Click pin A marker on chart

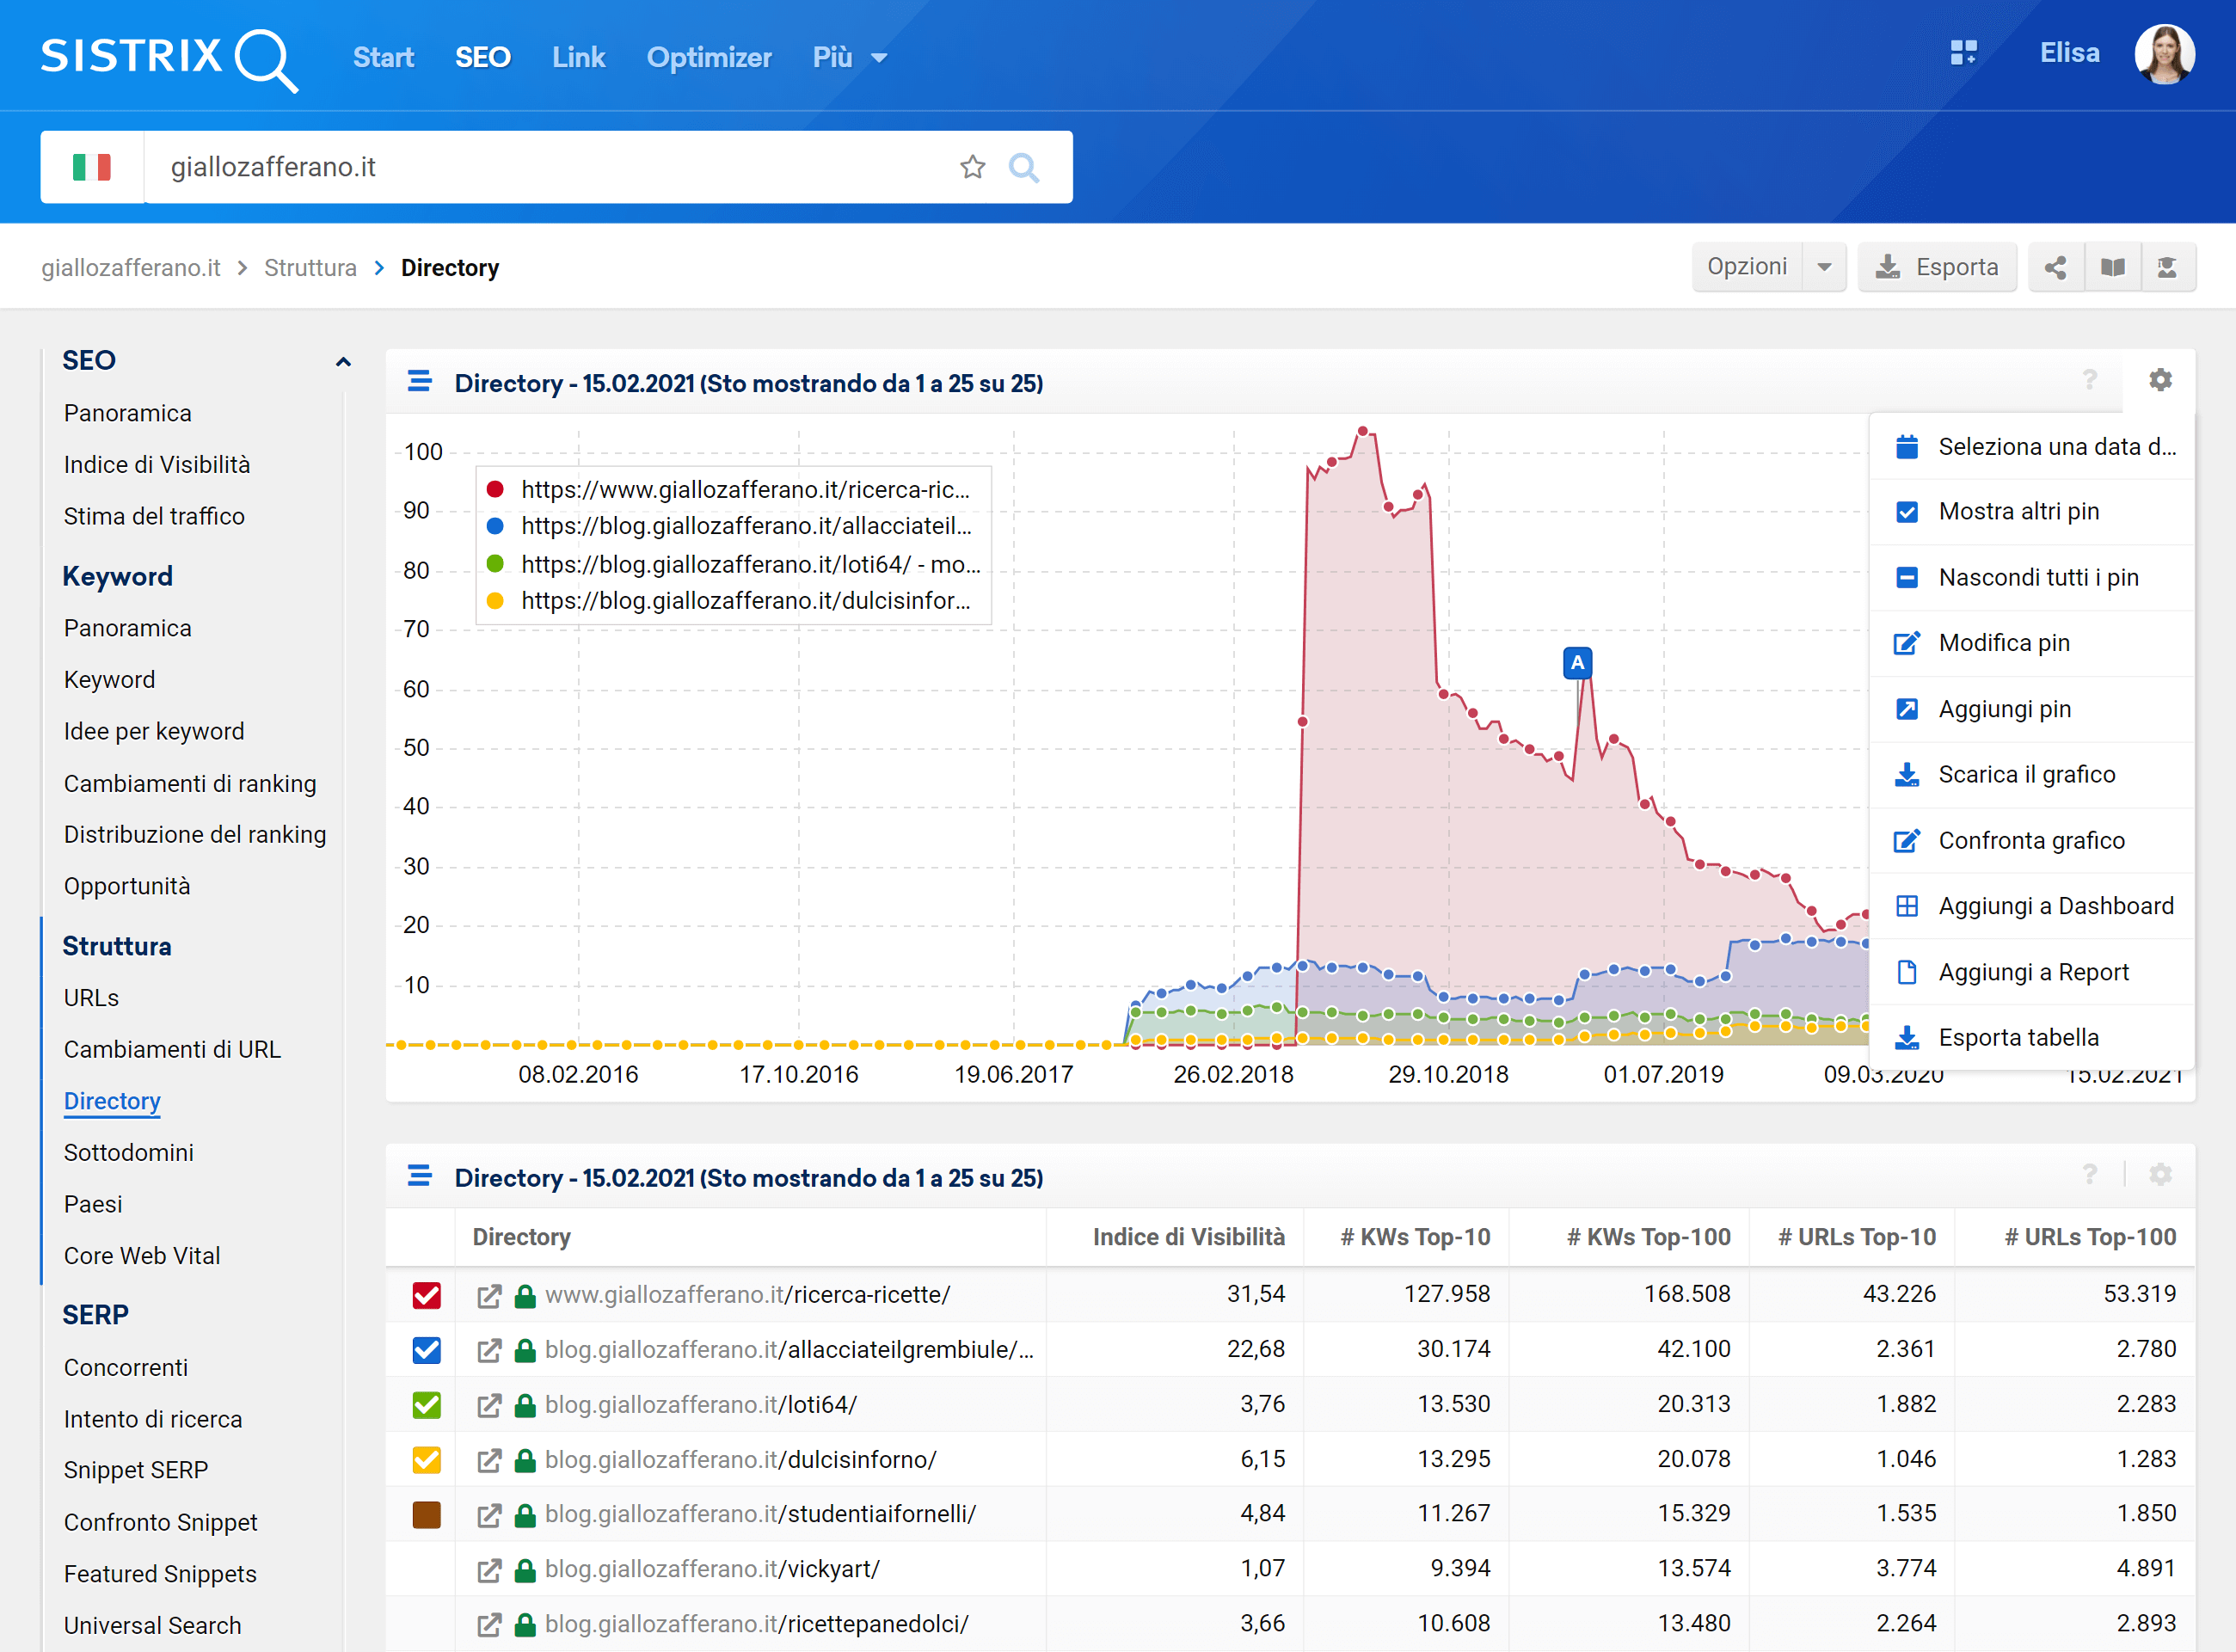coord(1577,662)
